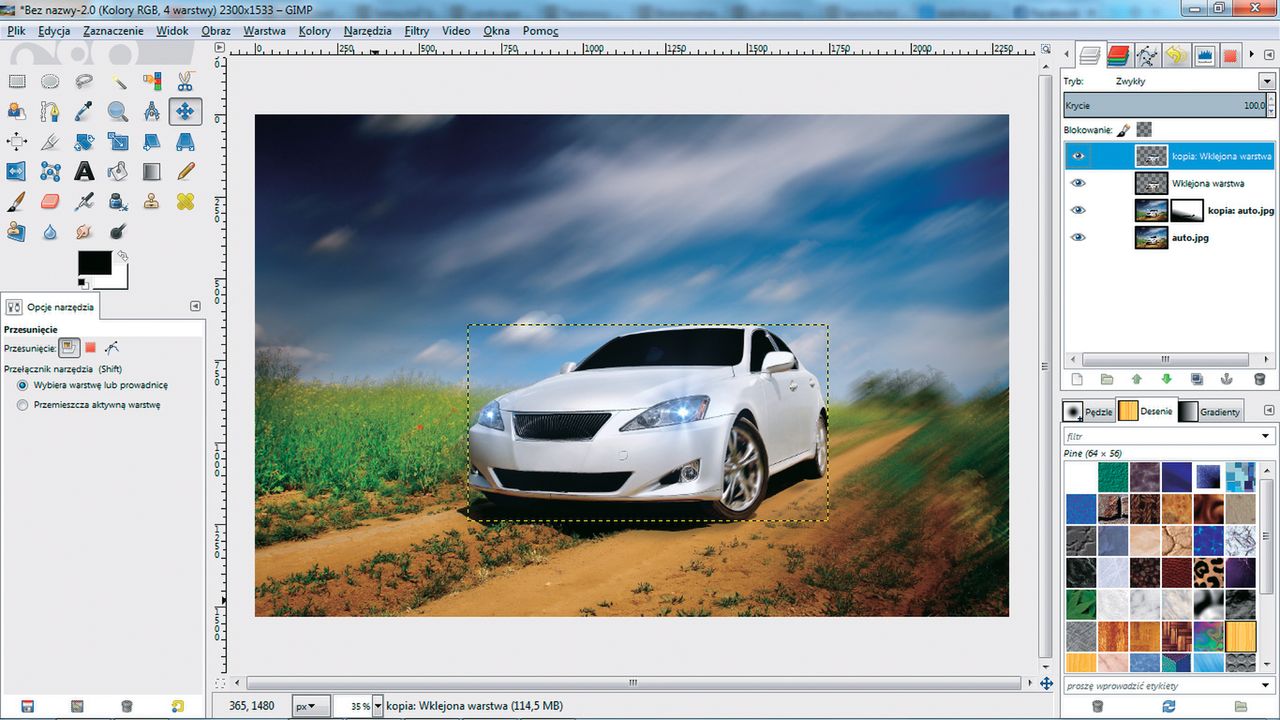This screenshot has width=1280, height=720.
Task: Select the Flip tool
Action: [x=16, y=171]
